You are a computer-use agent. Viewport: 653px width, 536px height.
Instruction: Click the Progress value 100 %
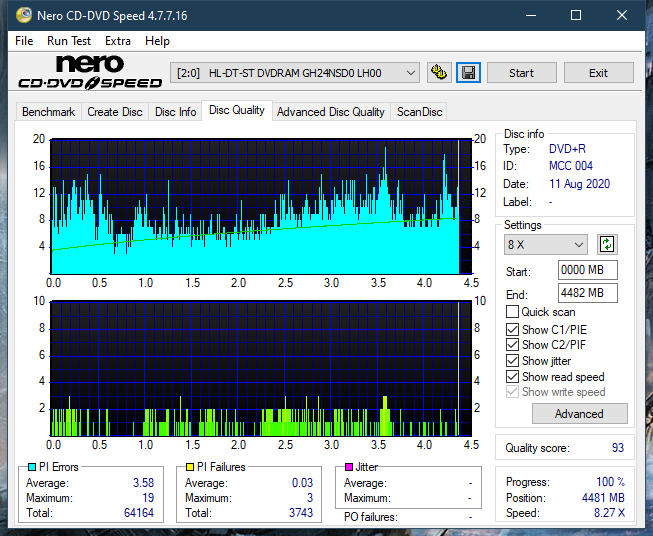611,482
